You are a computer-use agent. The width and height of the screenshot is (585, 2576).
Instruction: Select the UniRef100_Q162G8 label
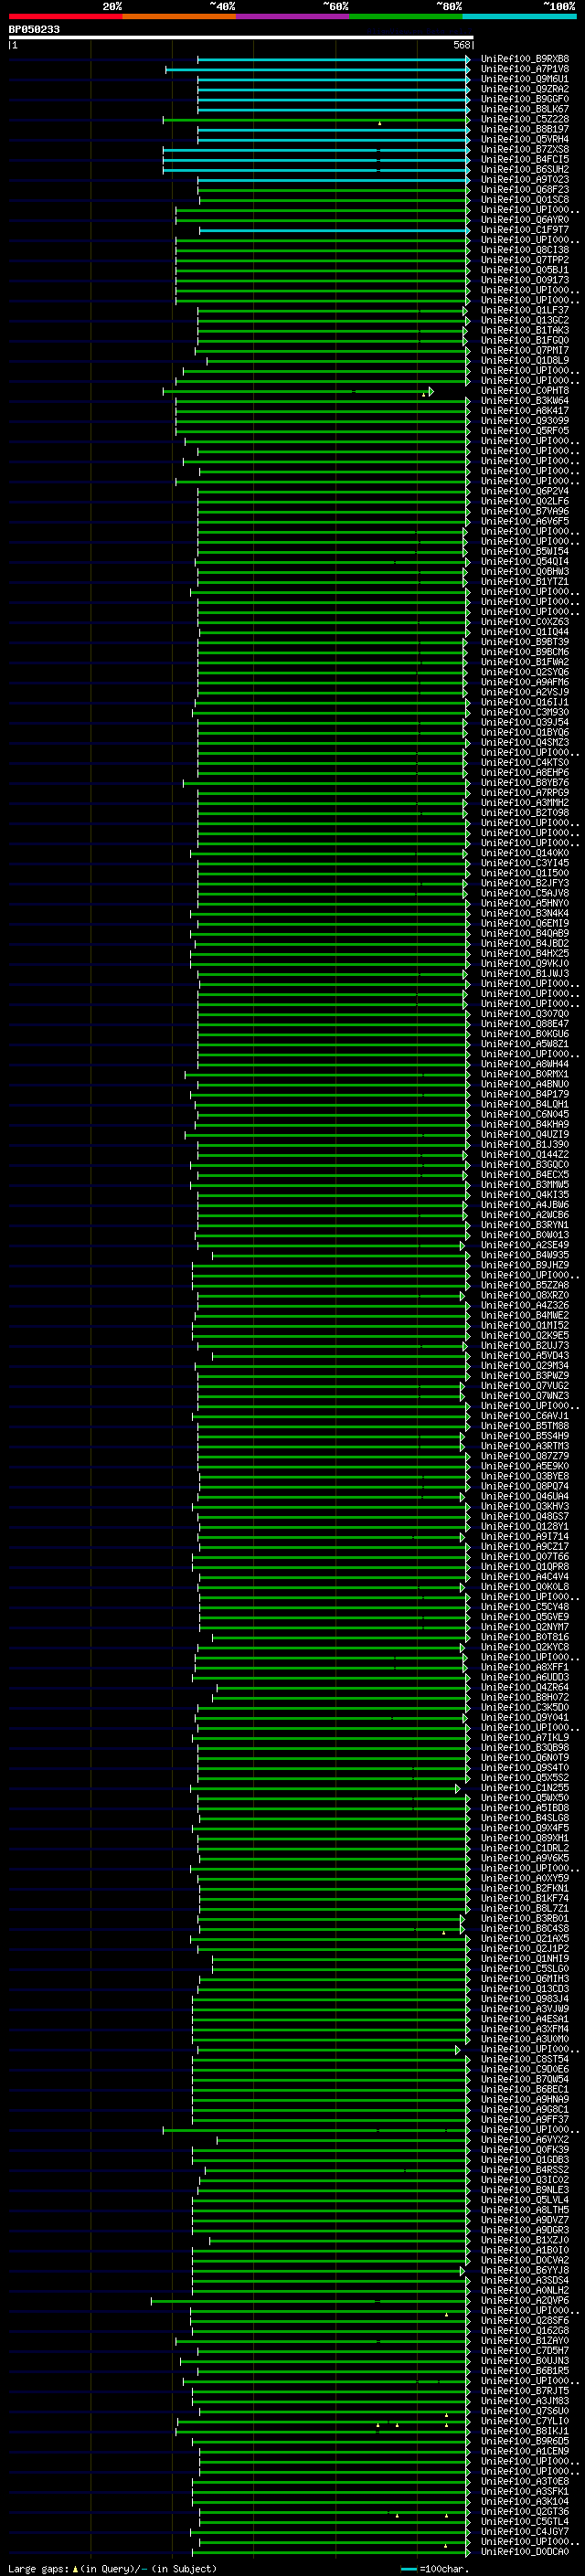(x=524, y=2330)
